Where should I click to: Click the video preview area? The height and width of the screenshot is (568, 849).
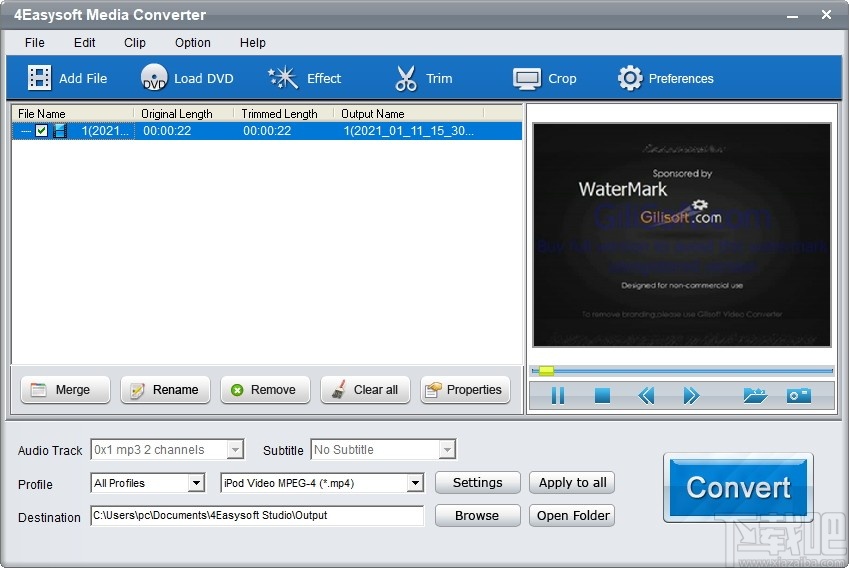(x=682, y=235)
